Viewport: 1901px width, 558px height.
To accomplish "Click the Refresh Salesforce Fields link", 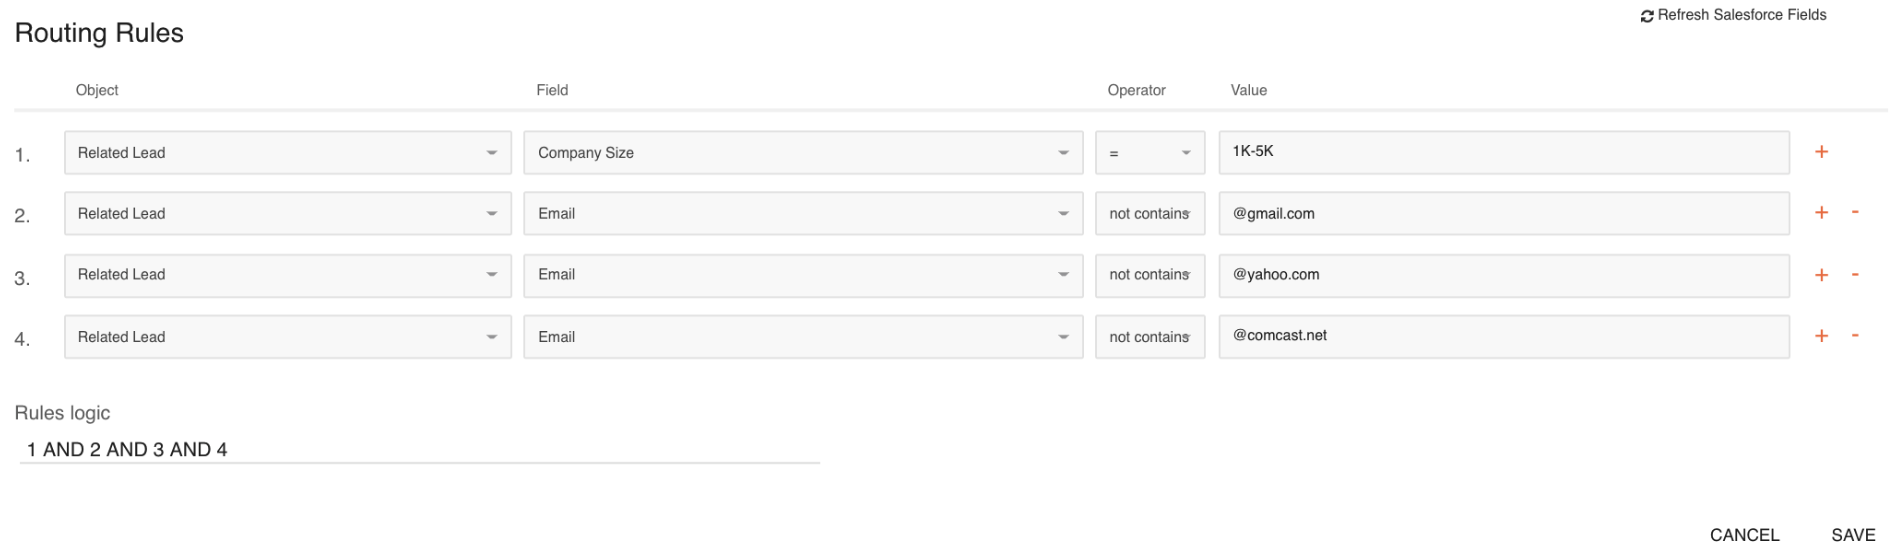I will coord(1742,15).
